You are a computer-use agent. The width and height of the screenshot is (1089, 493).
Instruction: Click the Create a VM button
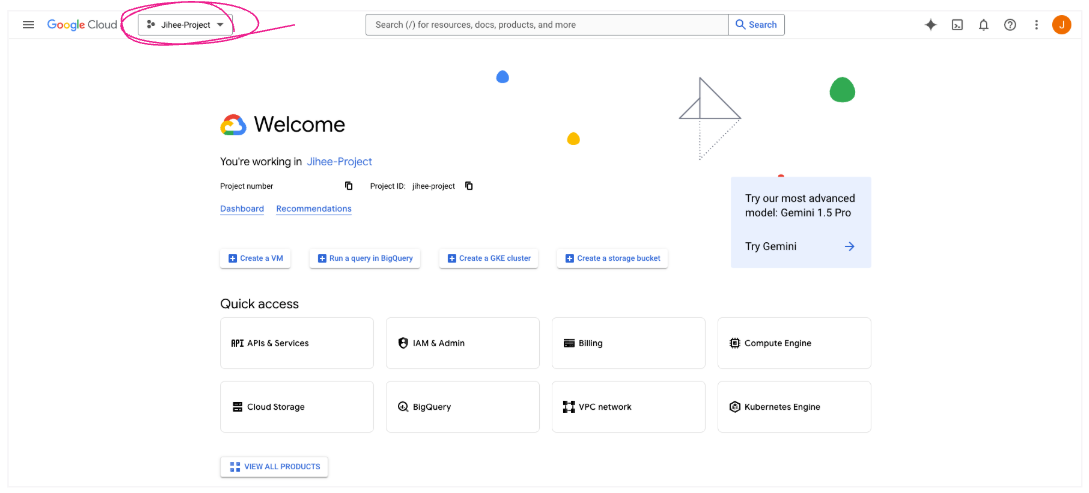click(x=256, y=258)
